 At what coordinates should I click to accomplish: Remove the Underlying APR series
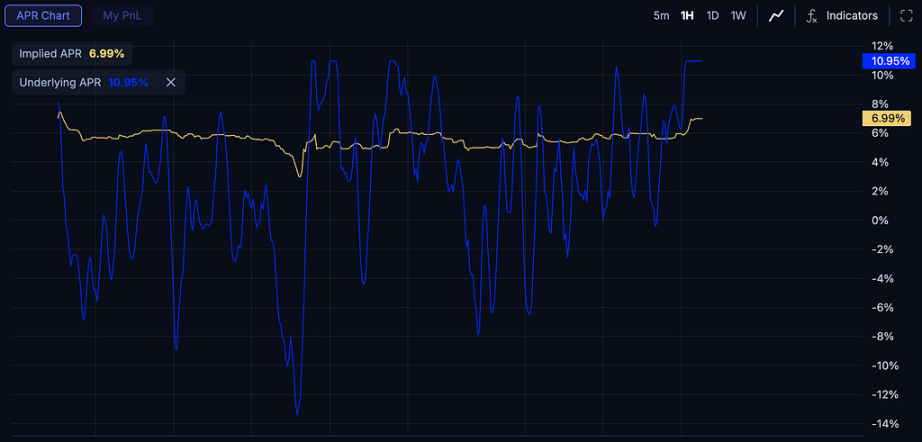pos(171,82)
